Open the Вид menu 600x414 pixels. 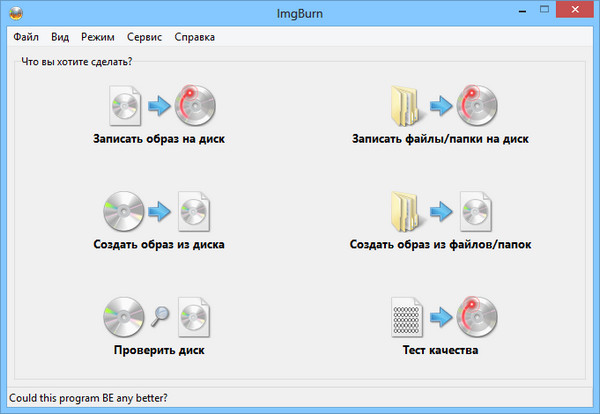tap(60, 37)
